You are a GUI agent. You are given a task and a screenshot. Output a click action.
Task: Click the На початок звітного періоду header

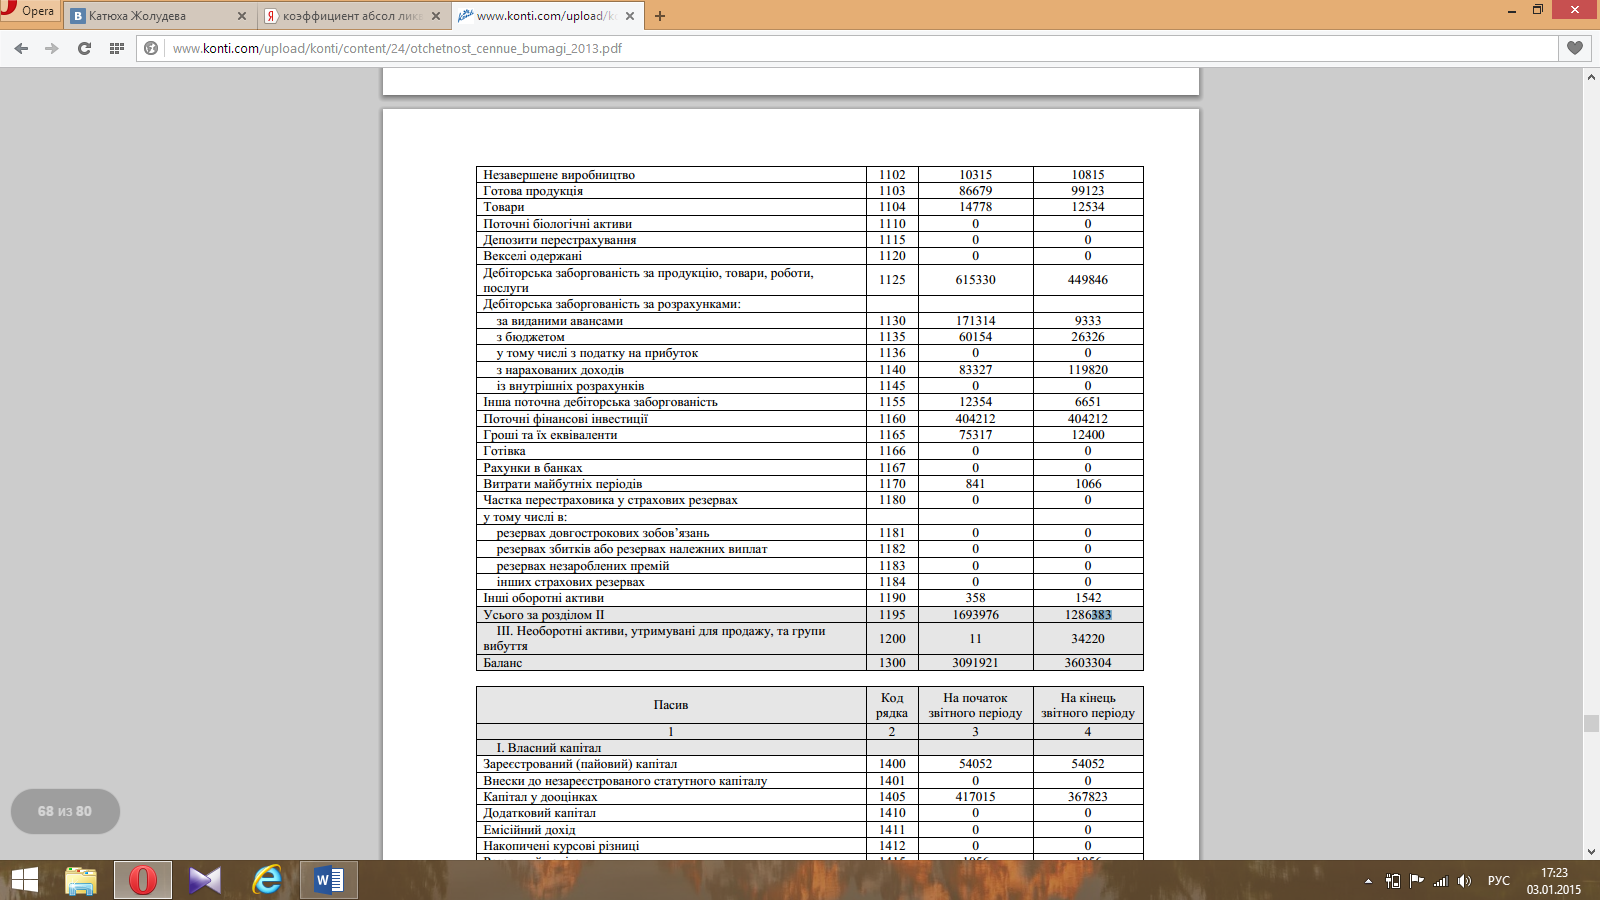[975, 705]
